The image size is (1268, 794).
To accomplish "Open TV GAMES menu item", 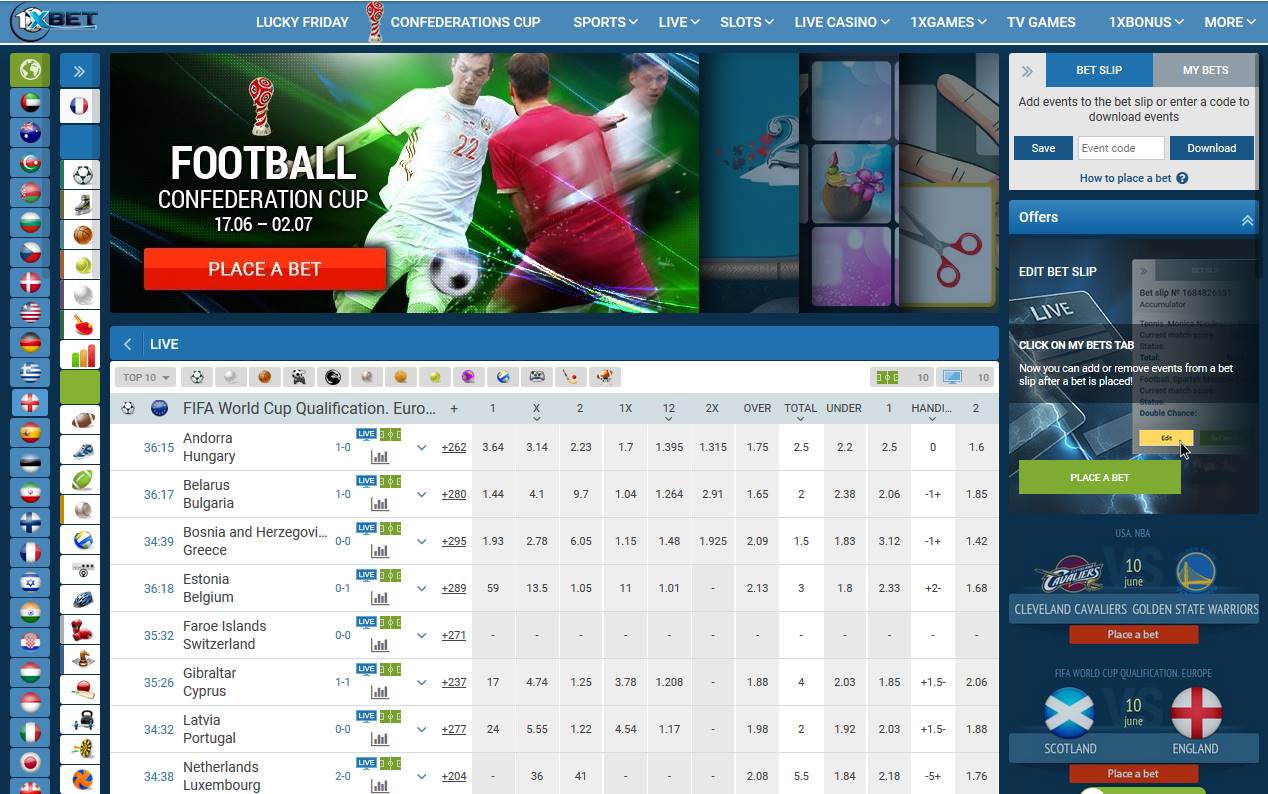I will pos(1041,22).
